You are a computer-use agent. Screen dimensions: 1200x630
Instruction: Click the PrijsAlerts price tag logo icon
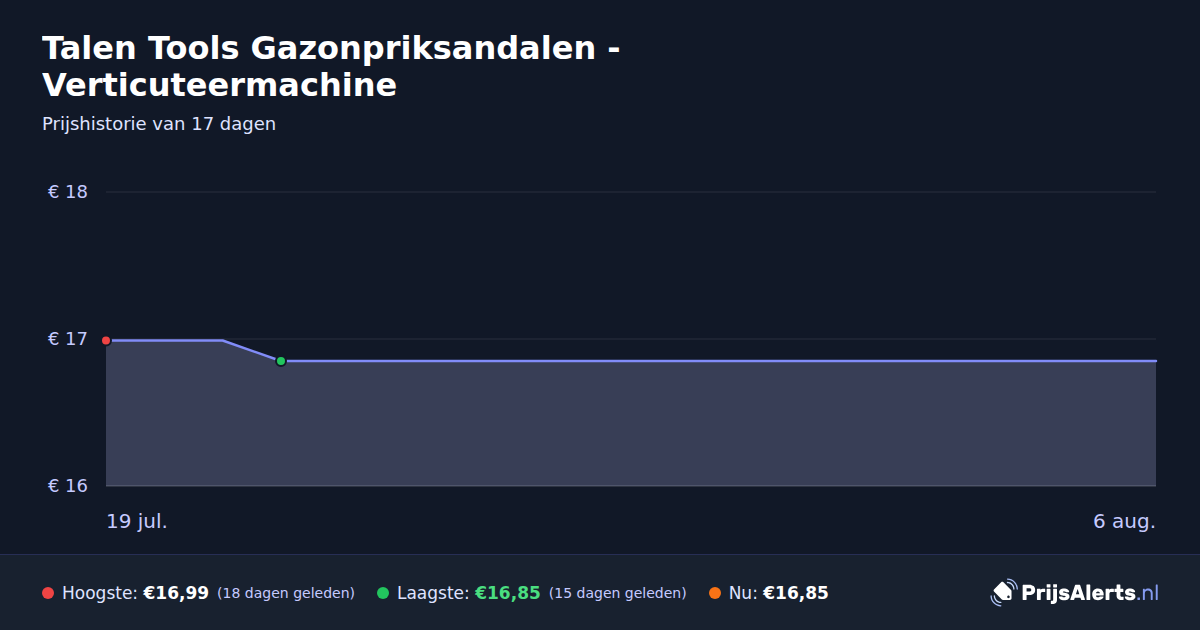click(x=1003, y=592)
